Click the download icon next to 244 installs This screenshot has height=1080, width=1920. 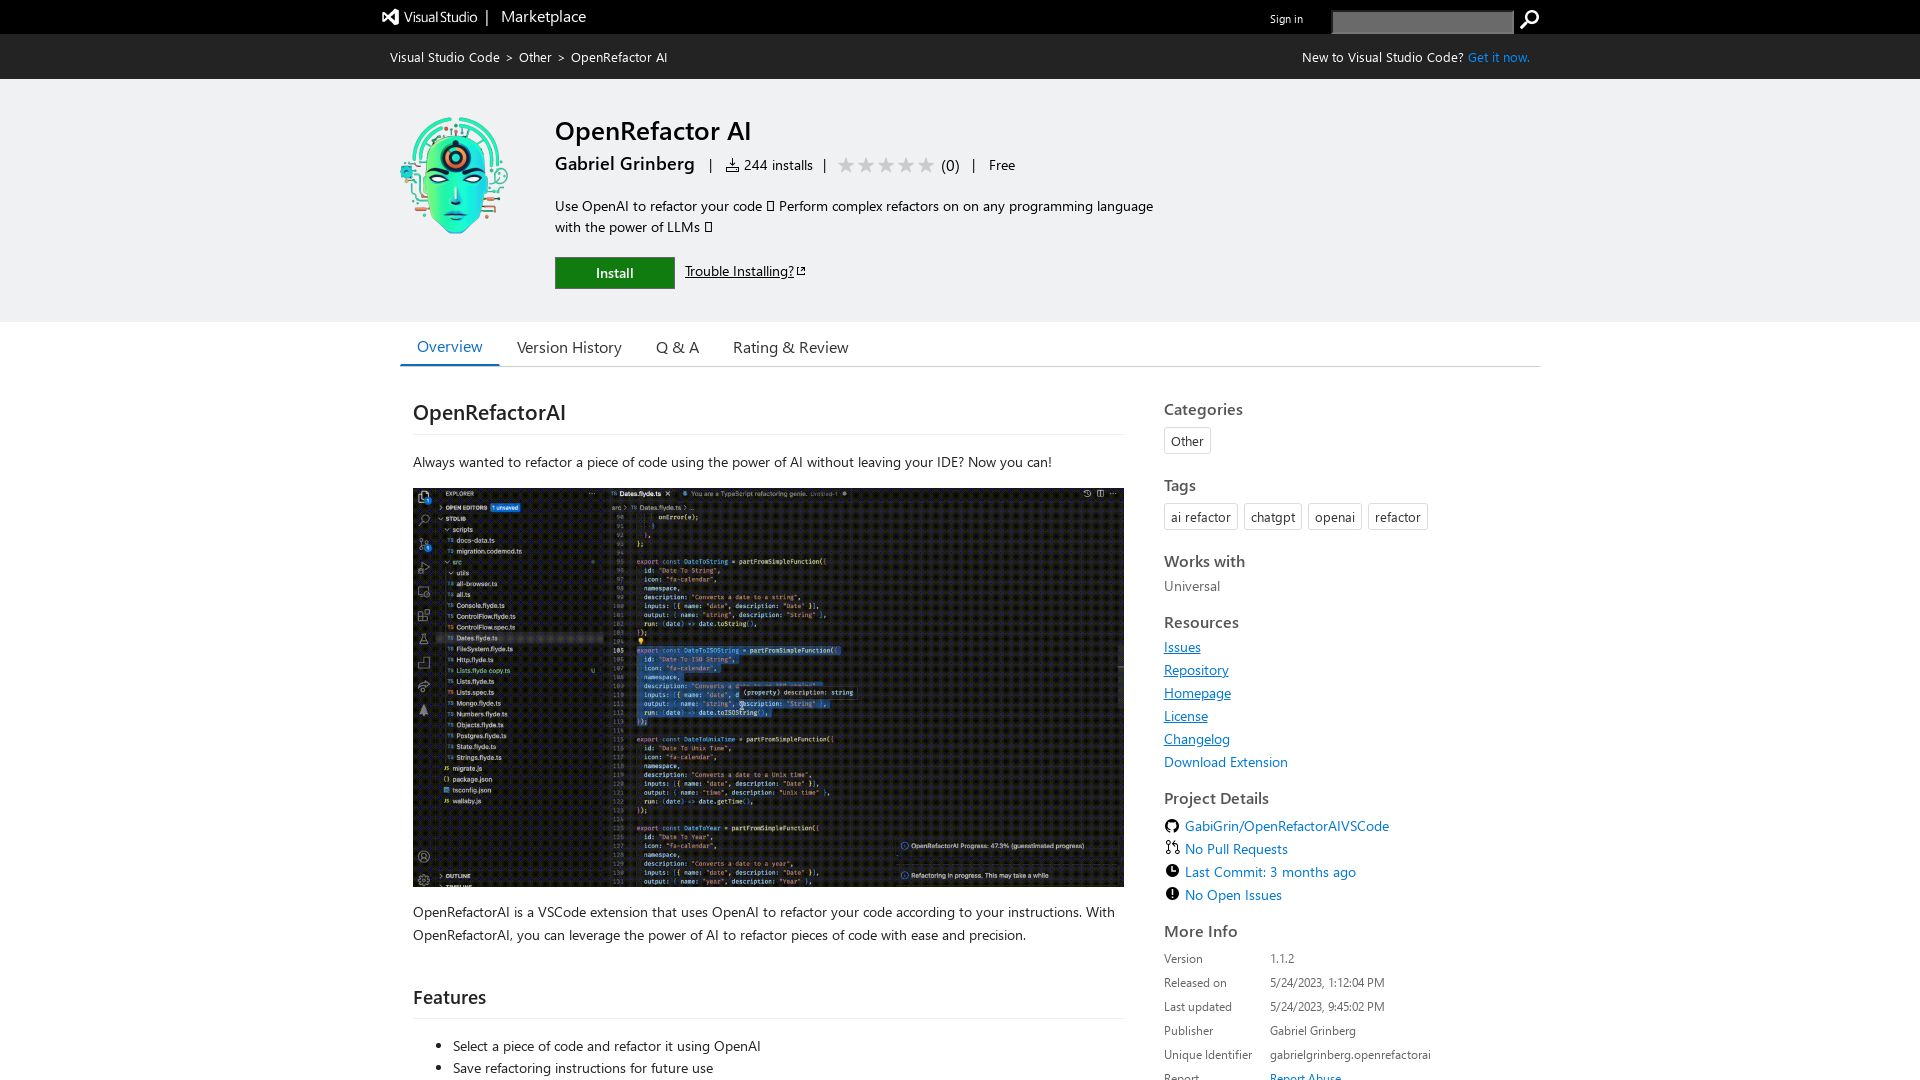coord(731,164)
